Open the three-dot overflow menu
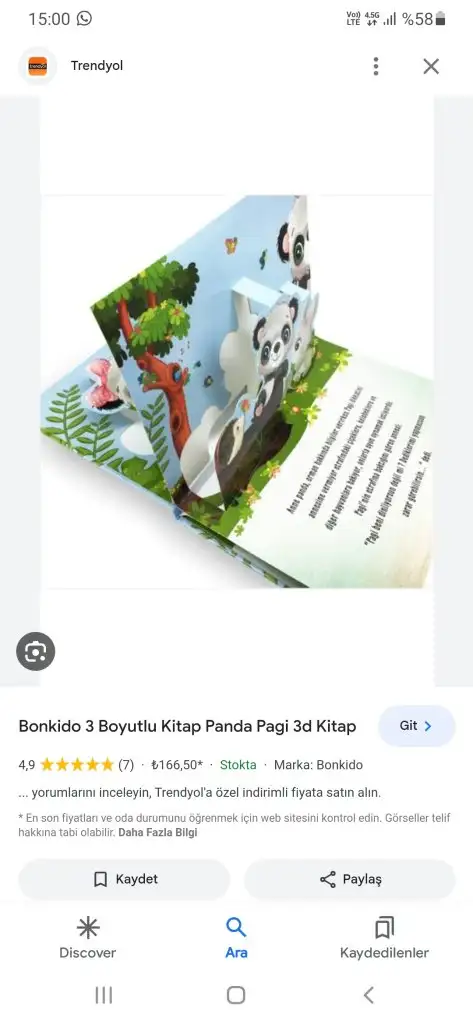The image size is (473, 1024). point(376,66)
